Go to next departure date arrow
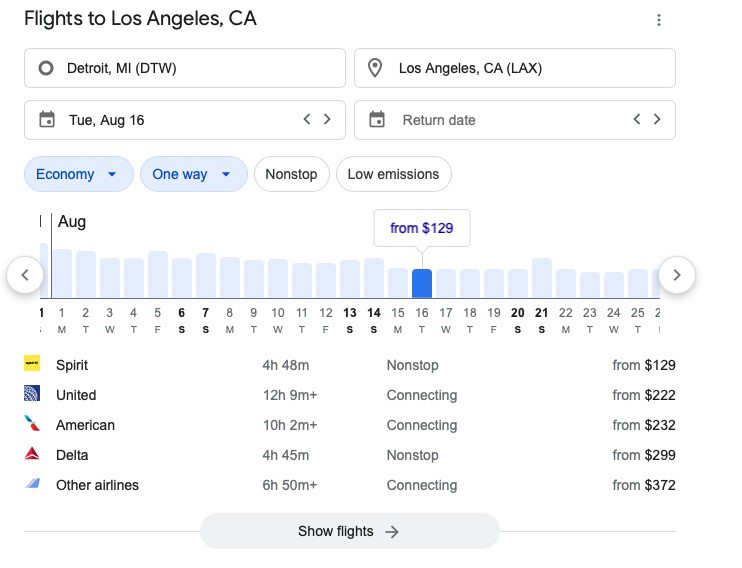The height and width of the screenshot is (568, 742). (327, 120)
